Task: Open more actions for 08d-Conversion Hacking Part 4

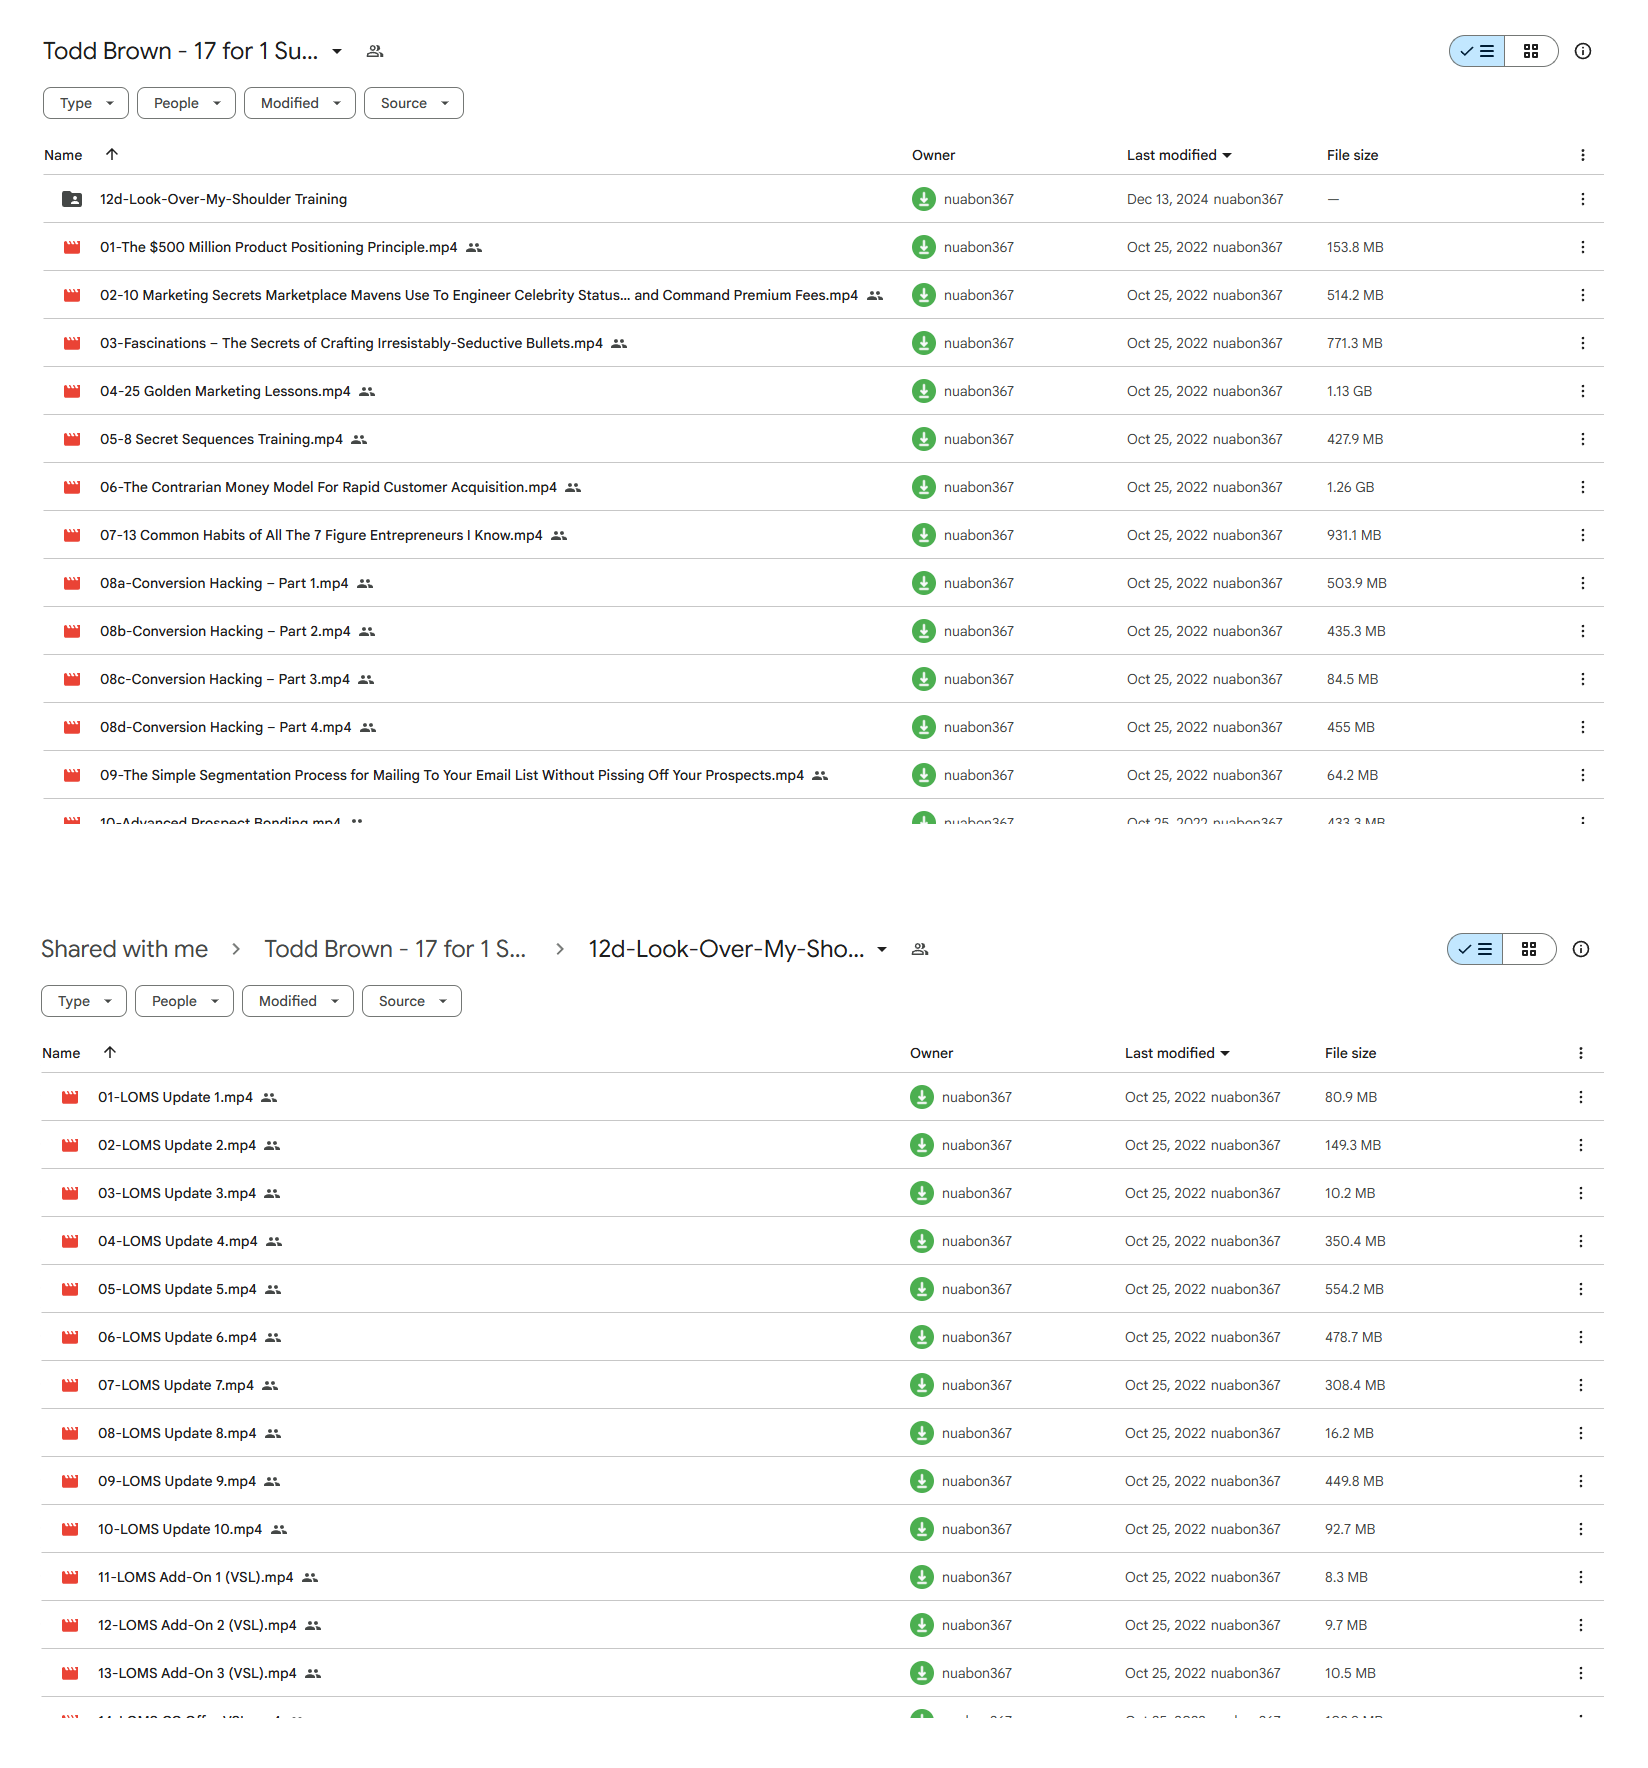Action: (1583, 727)
